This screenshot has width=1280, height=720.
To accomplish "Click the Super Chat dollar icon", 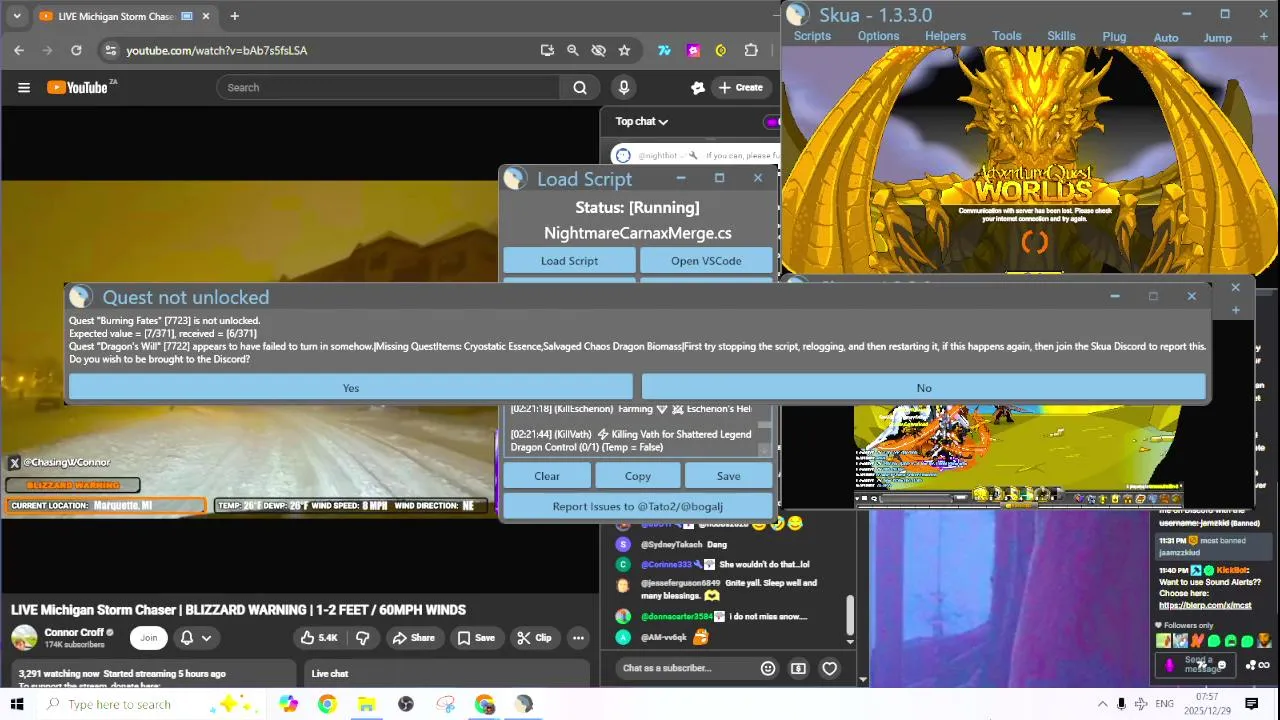I will click(798, 668).
